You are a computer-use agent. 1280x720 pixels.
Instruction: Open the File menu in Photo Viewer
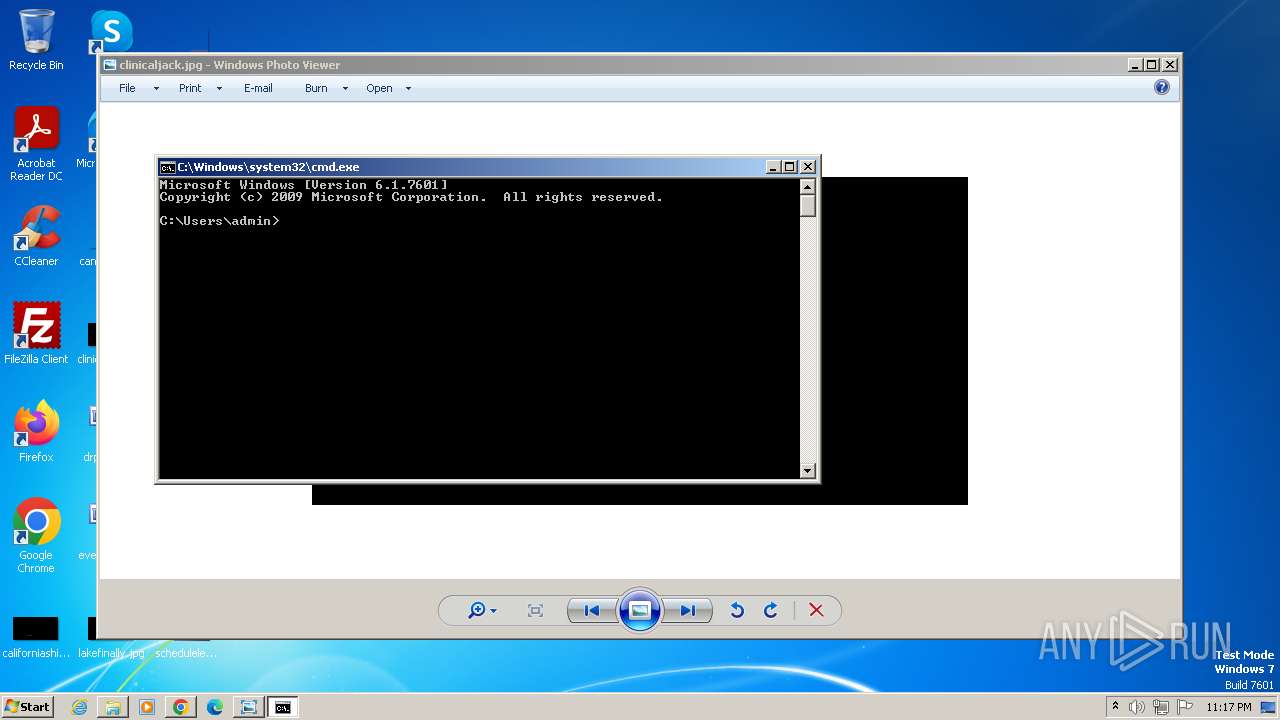tap(127, 88)
